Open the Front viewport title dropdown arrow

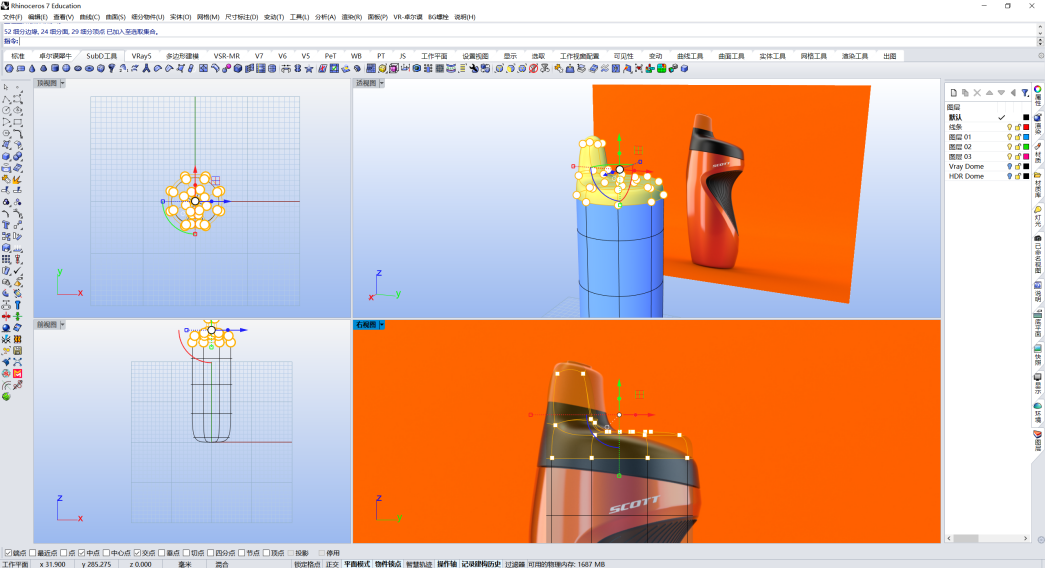(63, 325)
